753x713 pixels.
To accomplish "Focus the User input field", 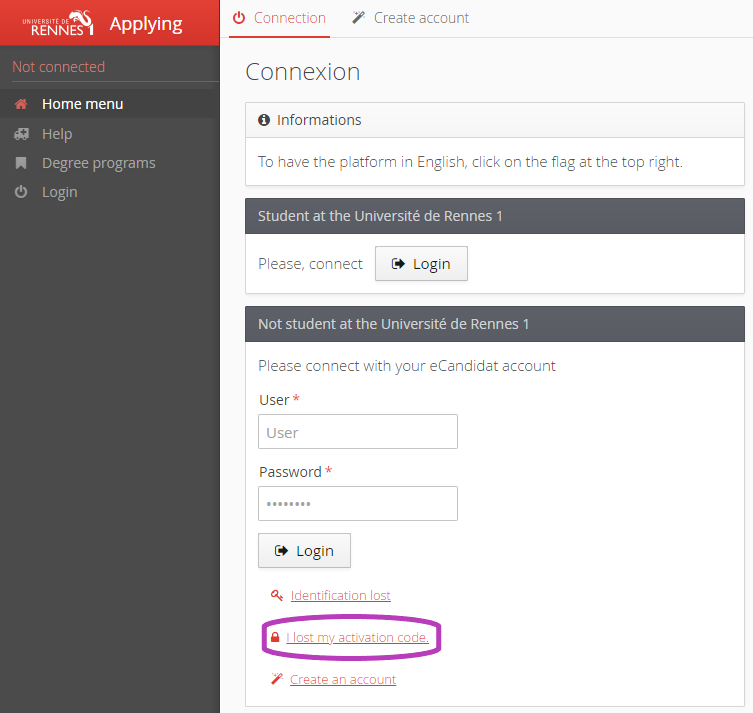I will click(357, 432).
